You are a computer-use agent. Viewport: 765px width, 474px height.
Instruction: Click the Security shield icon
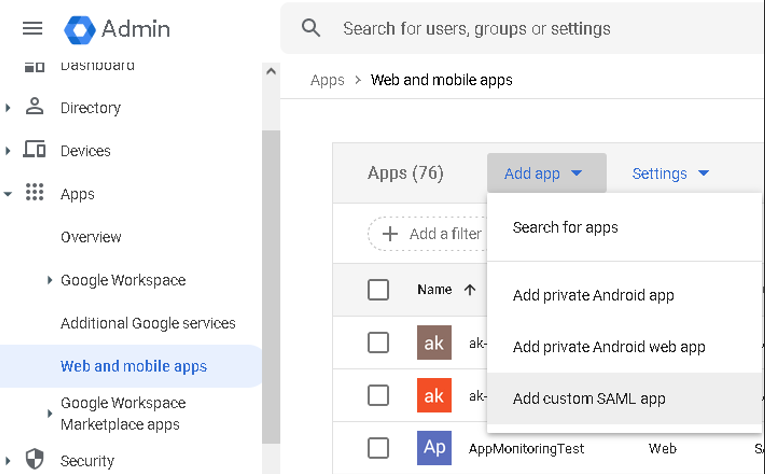pyautogui.click(x=35, y=460)
